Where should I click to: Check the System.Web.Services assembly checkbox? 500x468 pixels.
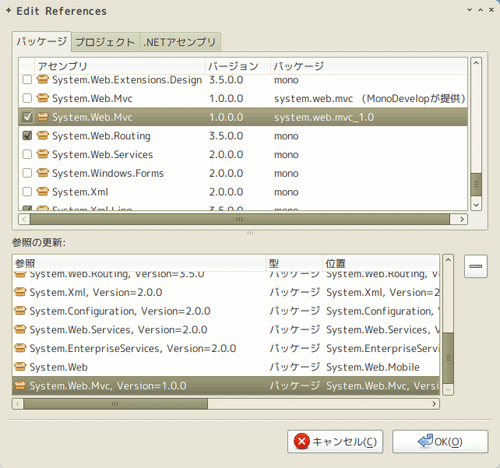[x=27, y=154]
